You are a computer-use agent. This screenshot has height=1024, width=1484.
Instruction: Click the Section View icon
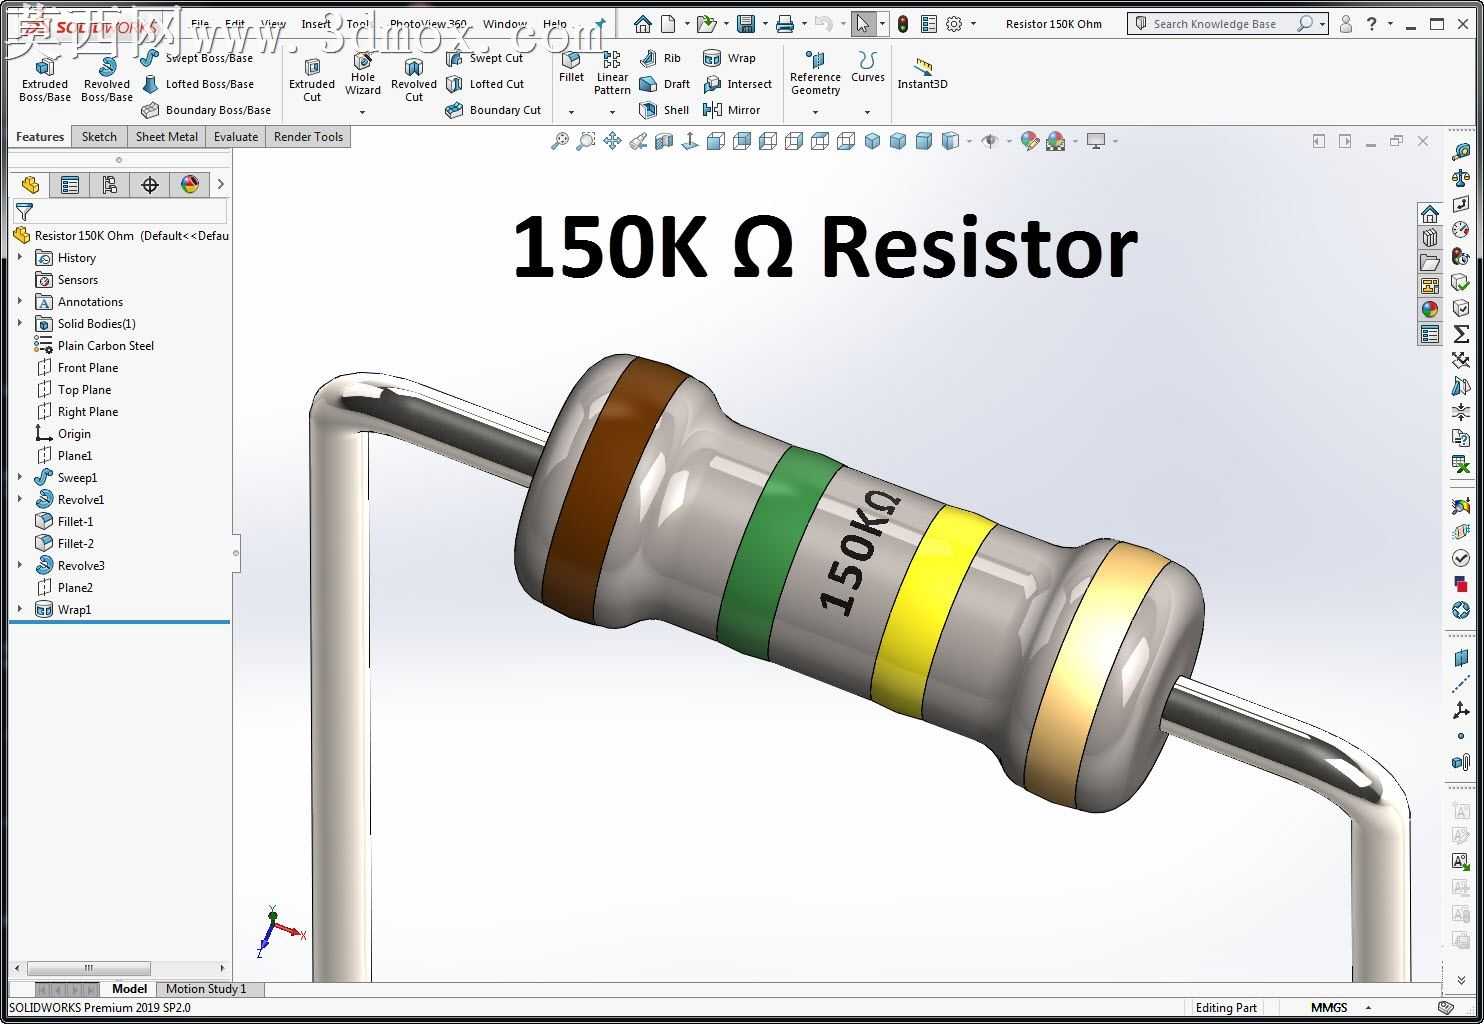tap(664, 142)
